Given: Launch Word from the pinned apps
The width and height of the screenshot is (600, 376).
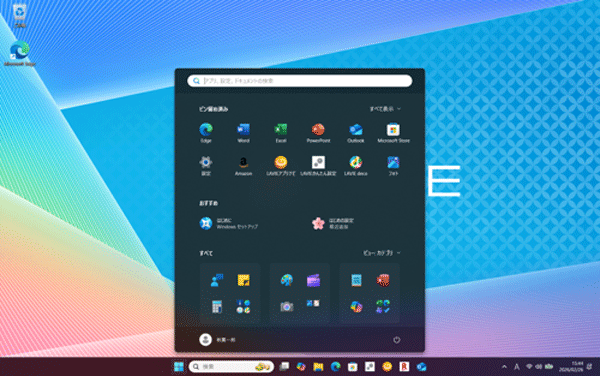Looking at the screenshot, I should [243, 132].
